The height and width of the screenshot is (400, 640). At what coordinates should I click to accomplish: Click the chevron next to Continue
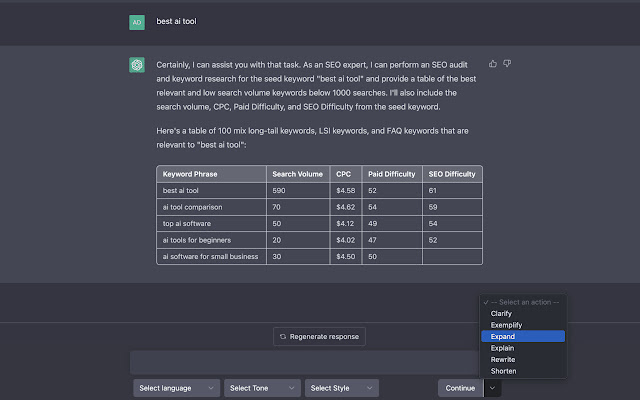click(x=492, y=388)
